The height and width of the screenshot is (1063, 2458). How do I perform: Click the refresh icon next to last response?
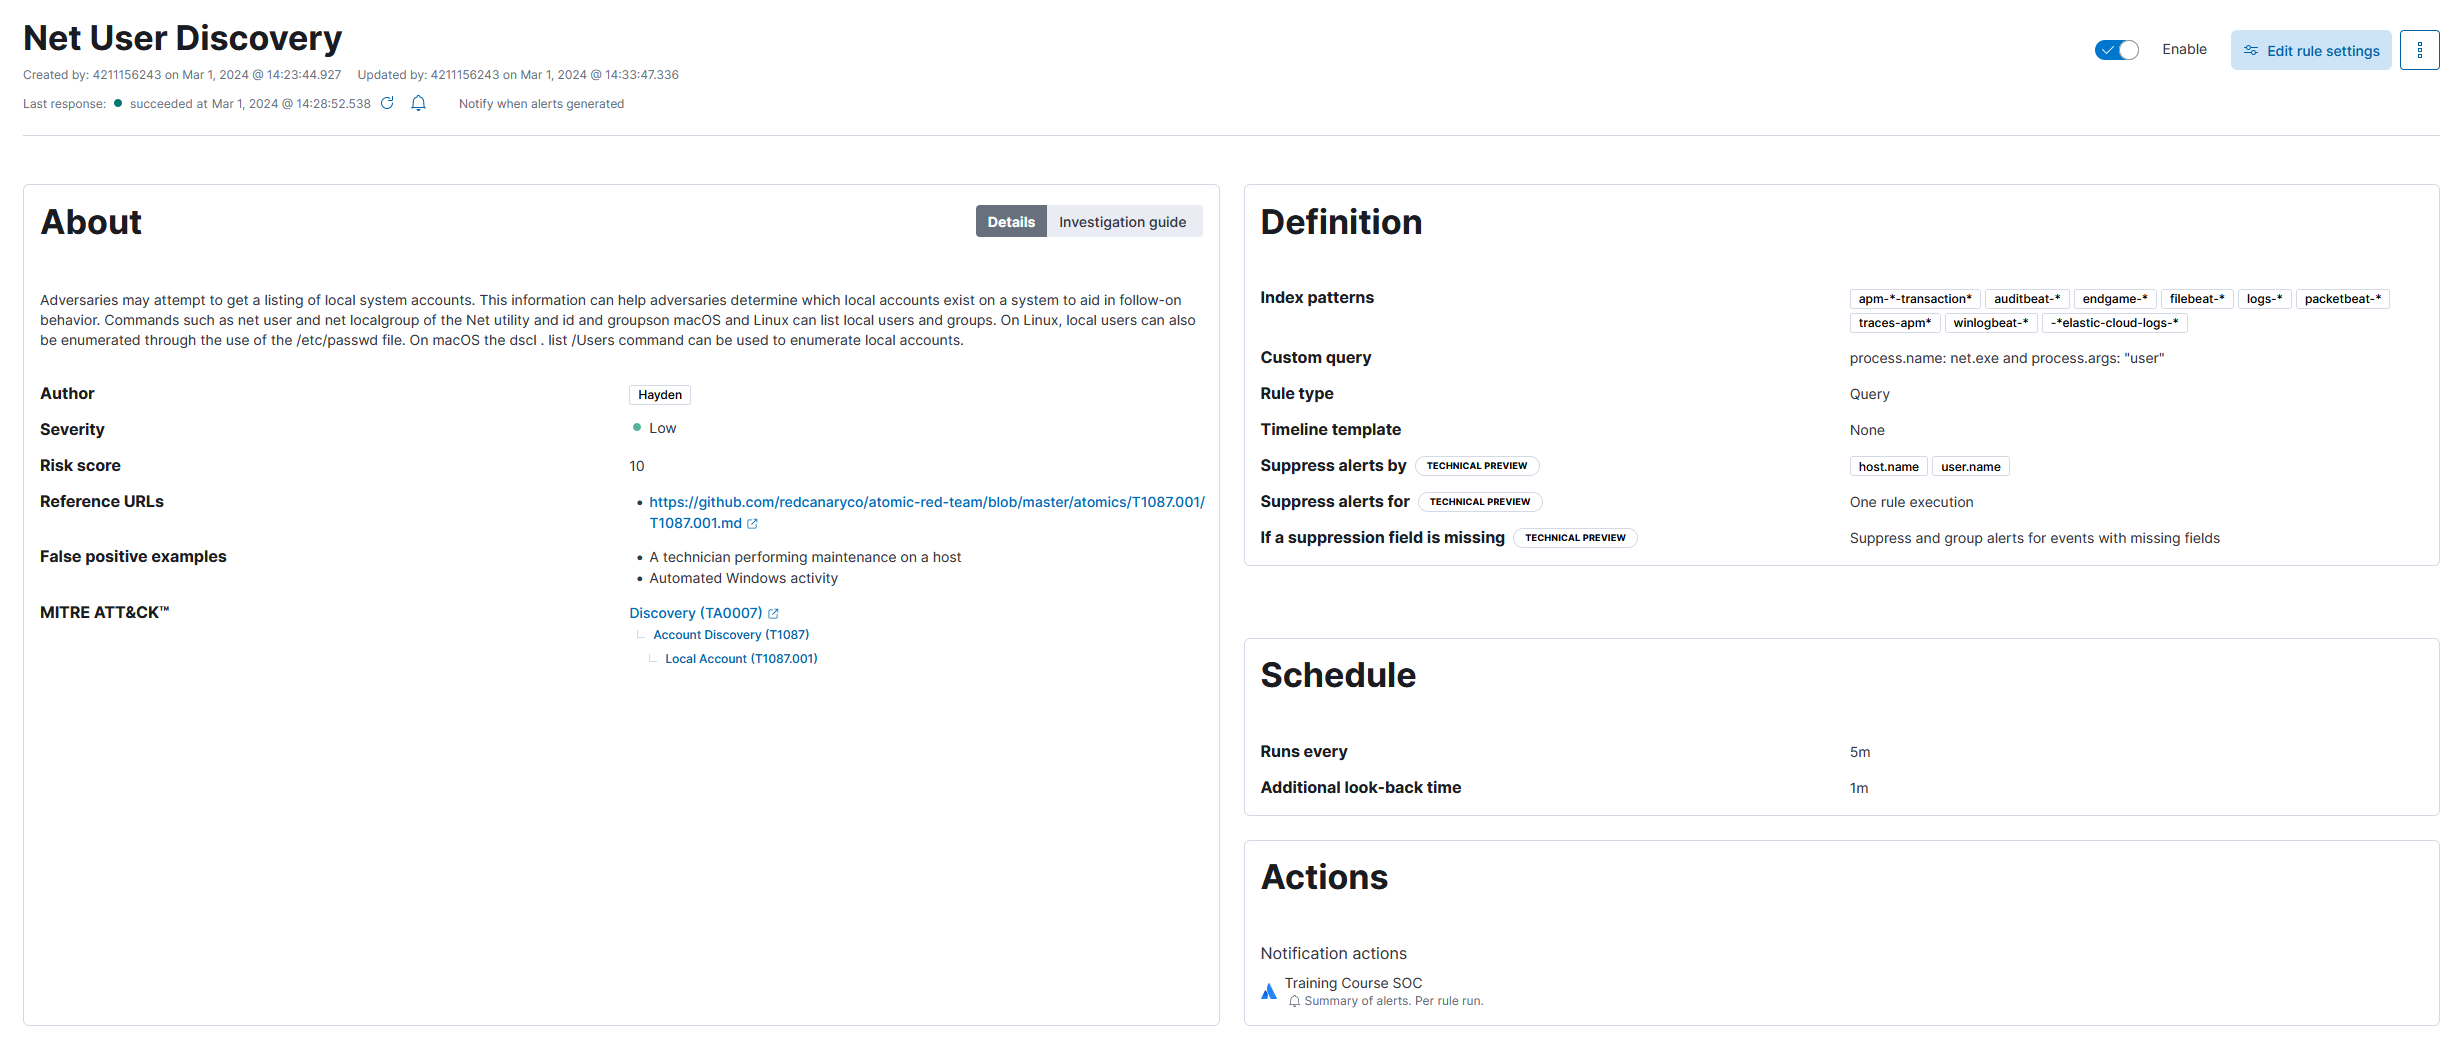[387, 103]
